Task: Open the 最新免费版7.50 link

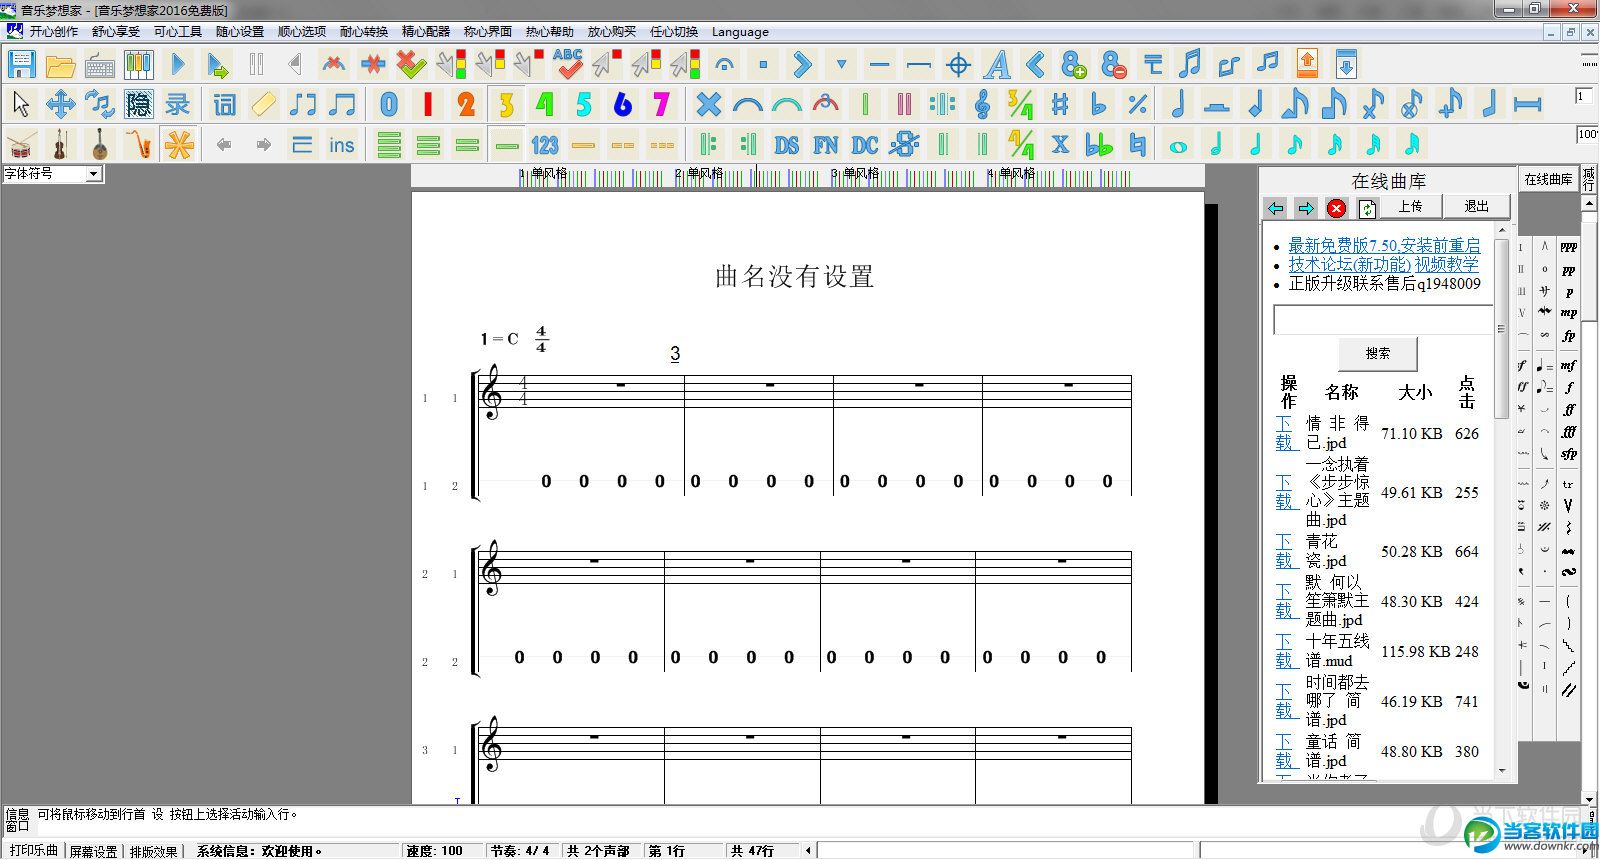Action: (x=1384, y=245)
